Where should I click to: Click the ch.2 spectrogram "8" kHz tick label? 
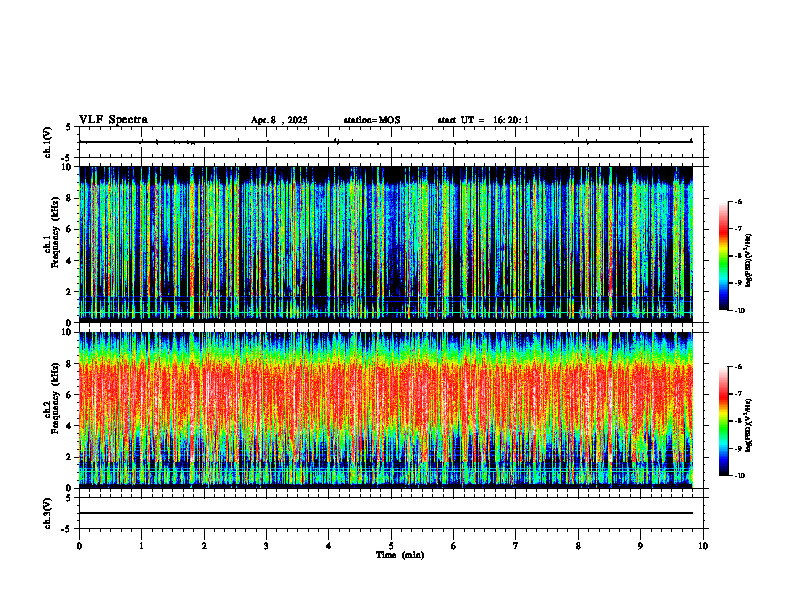pos(70,364)
